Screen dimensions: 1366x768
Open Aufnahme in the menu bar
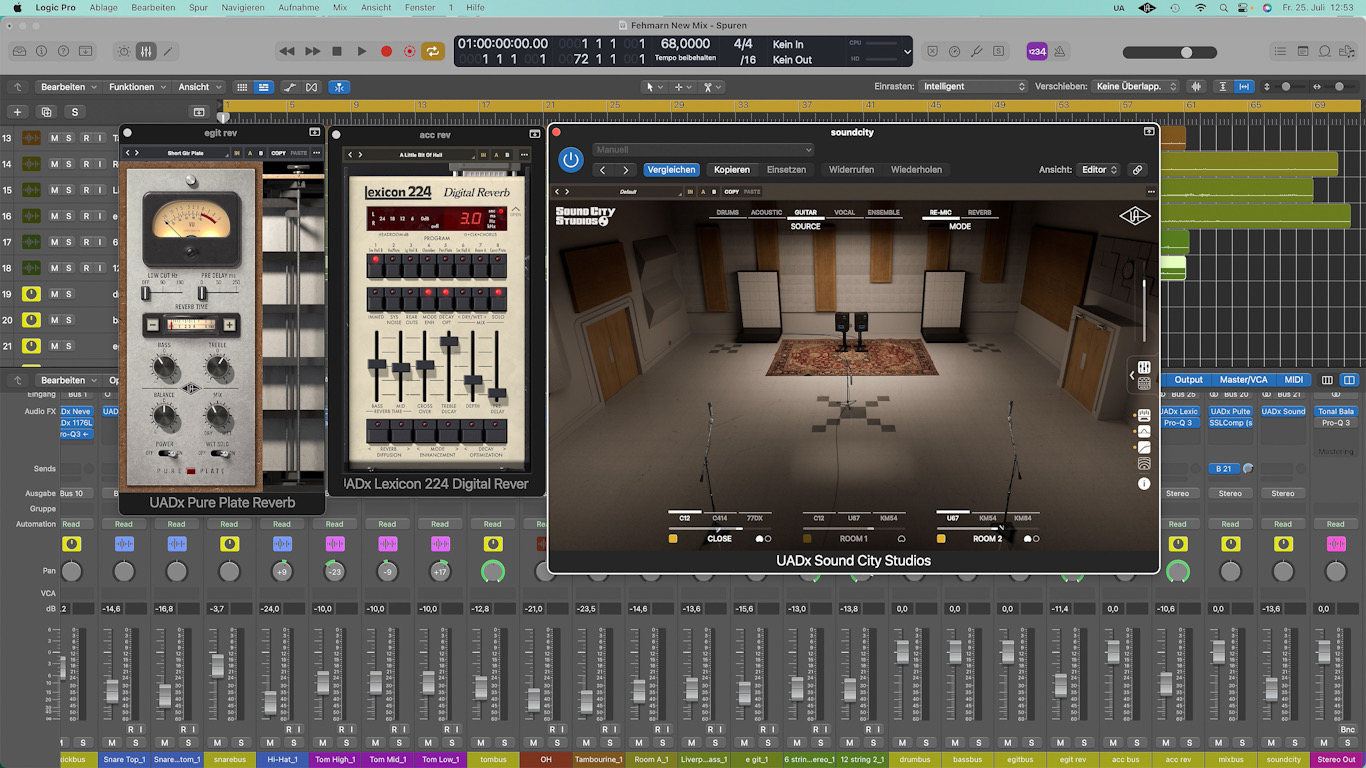pos(299,7)
